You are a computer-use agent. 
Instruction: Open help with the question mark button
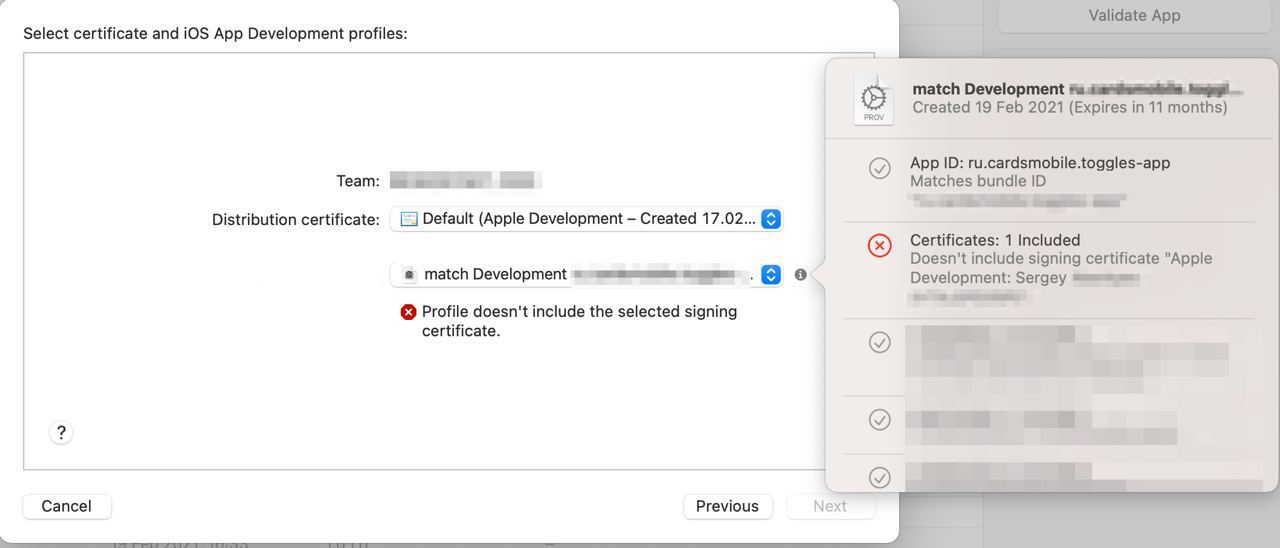[61, 432]
